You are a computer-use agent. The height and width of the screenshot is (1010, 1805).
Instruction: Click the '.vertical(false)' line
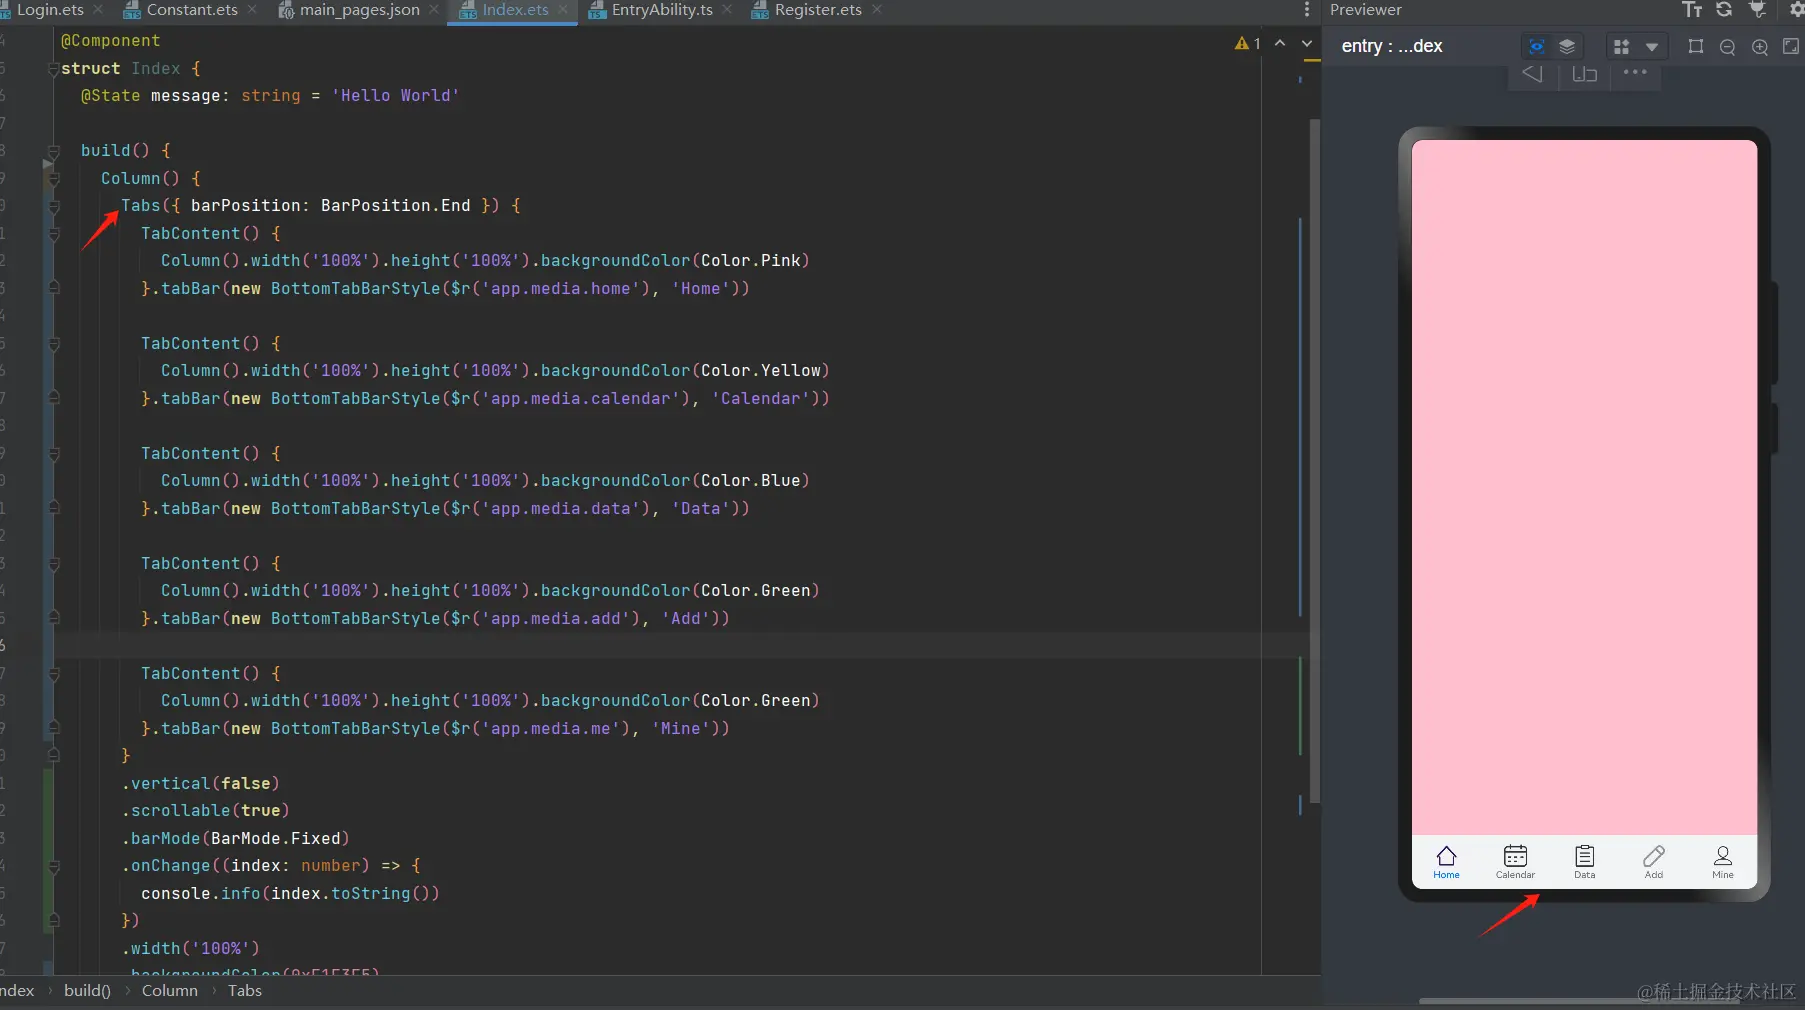[200, 784]
